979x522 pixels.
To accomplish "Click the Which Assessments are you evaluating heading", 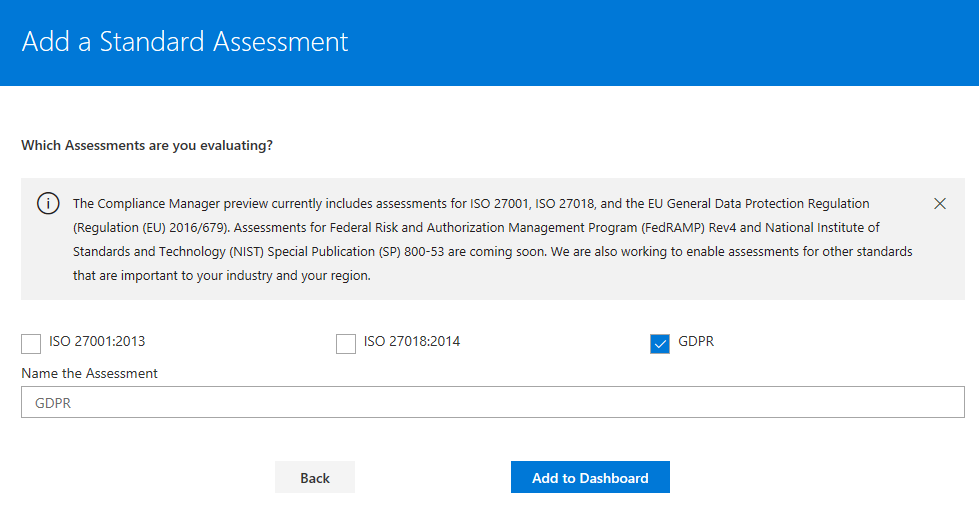I will pyautogui.click(x=147, y=145).
